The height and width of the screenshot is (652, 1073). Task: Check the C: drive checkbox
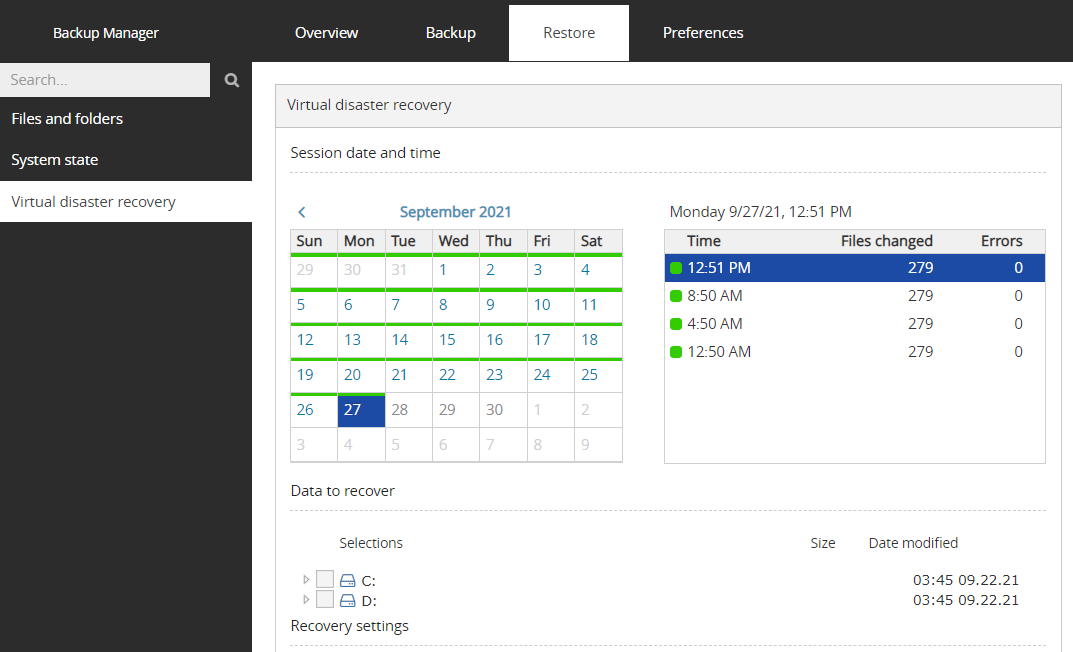pos(325,579)
